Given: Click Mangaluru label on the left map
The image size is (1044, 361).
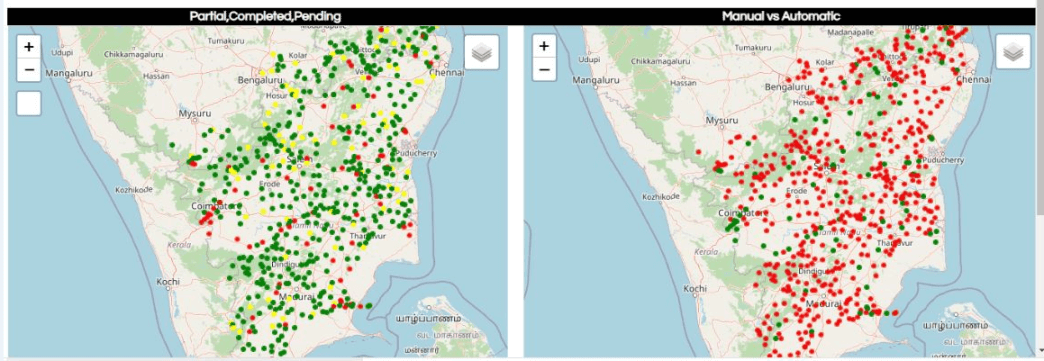Looking at the screenshot, I should click(69, 73).
